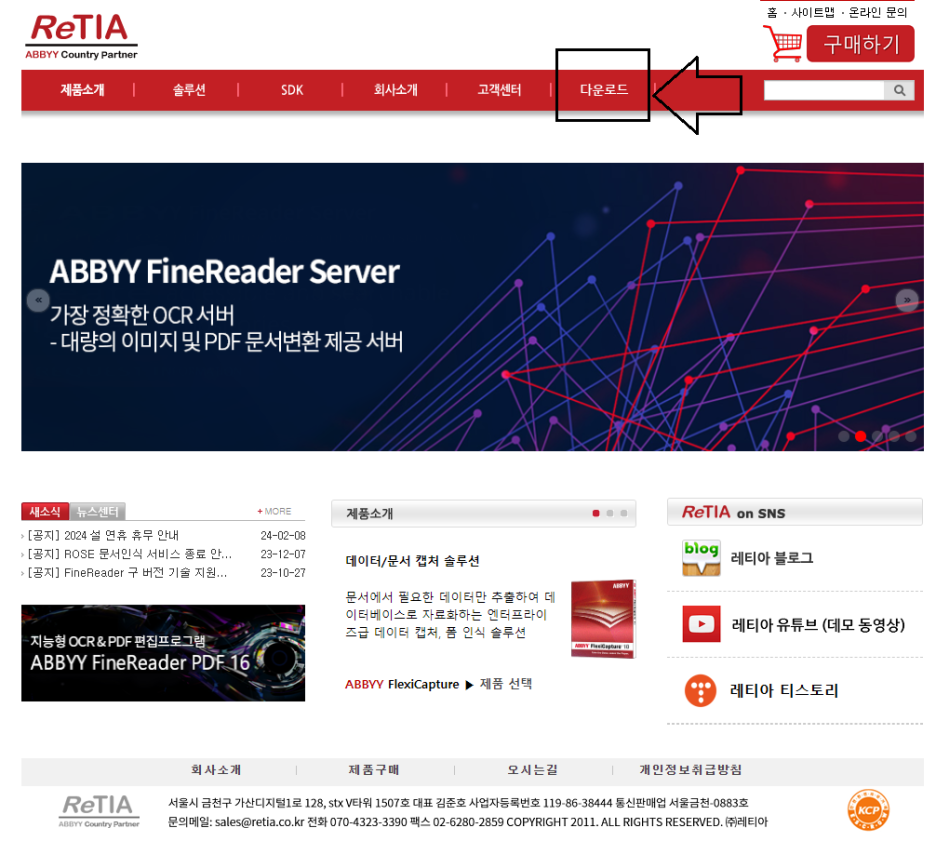Click the 홈 link at the top
The width and height of the screenshot is (936, 868).
pos(772,13)
